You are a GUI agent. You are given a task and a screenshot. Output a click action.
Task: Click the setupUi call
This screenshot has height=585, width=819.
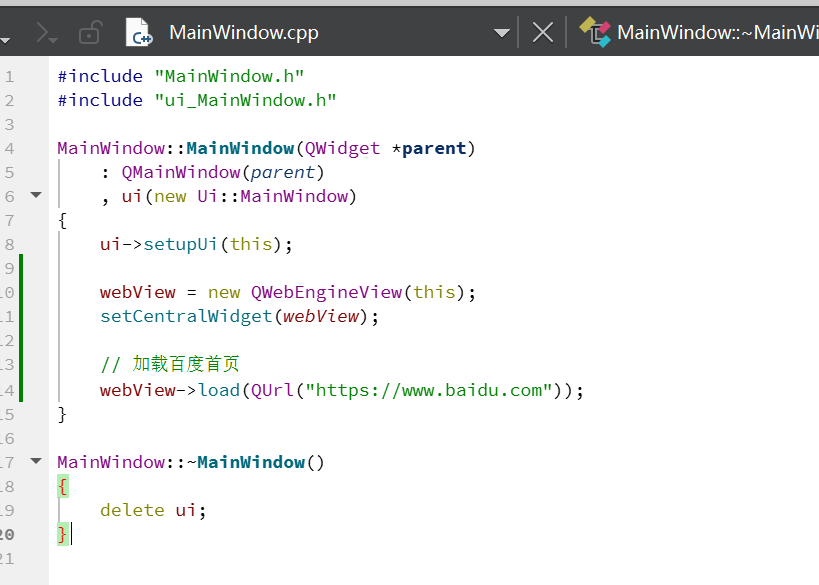pos(180,244)
